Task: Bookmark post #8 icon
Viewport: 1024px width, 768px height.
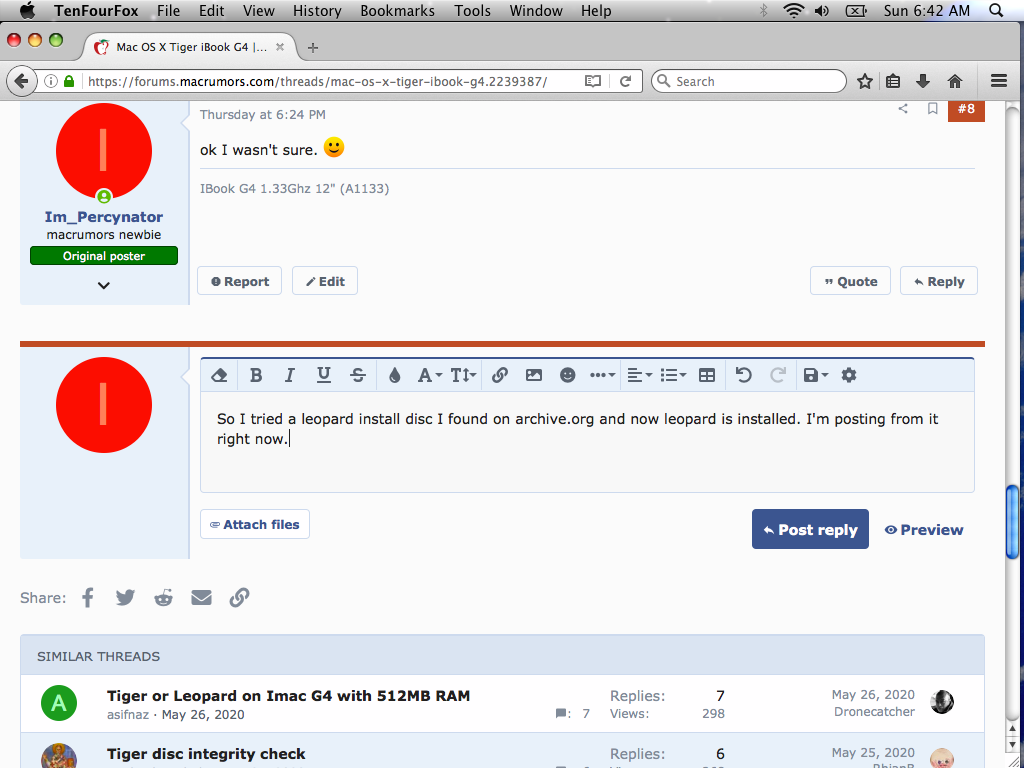Action: coord(933,109)
